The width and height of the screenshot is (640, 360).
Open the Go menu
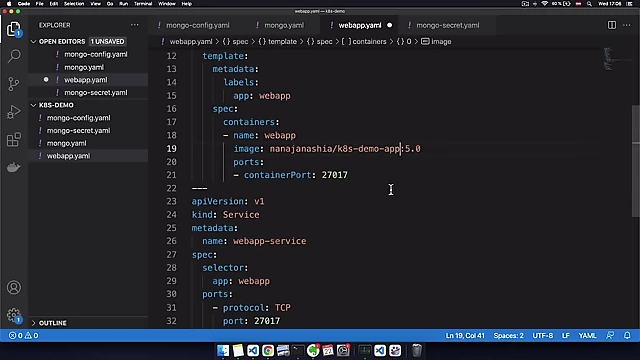(110, 4)
